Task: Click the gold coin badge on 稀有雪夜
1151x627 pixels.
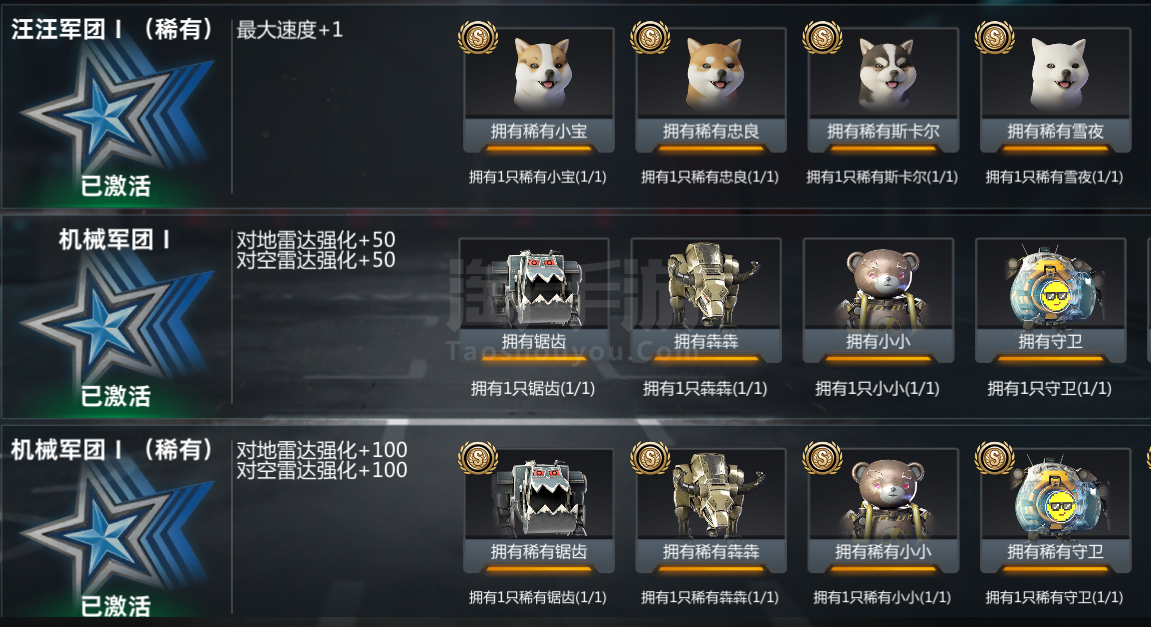Action: click(995, 36)
